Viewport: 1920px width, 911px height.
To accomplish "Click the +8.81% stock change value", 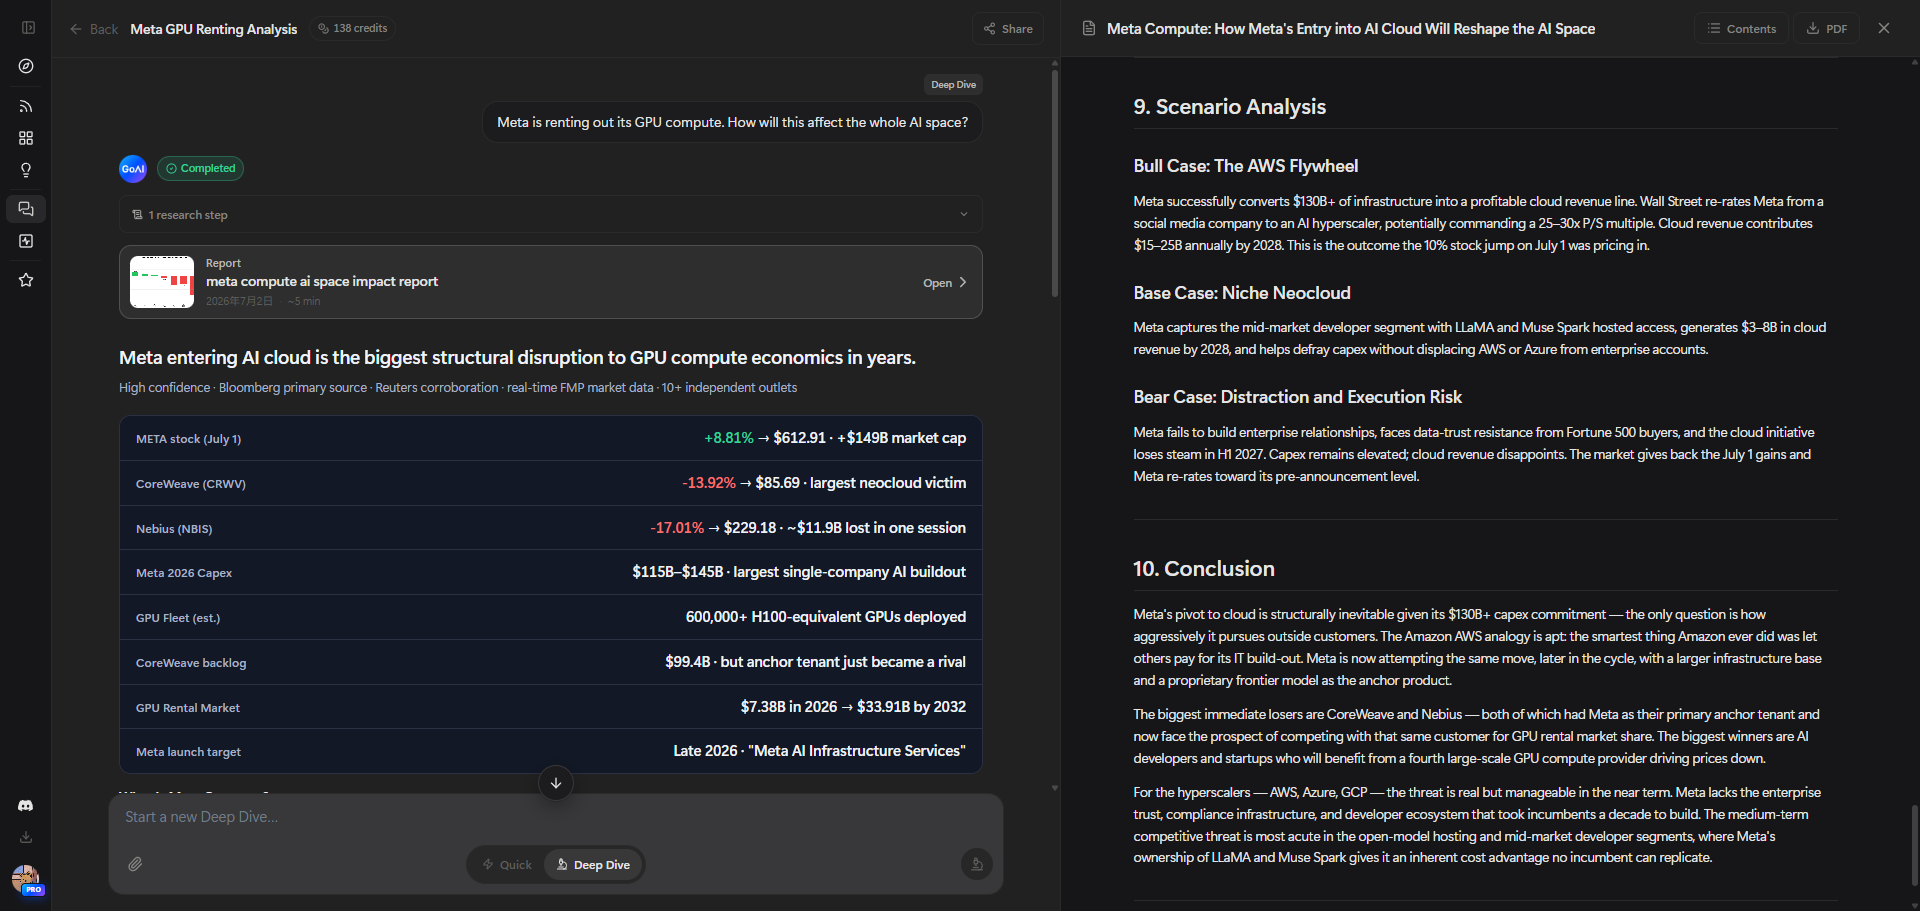I will click(729, 438).
